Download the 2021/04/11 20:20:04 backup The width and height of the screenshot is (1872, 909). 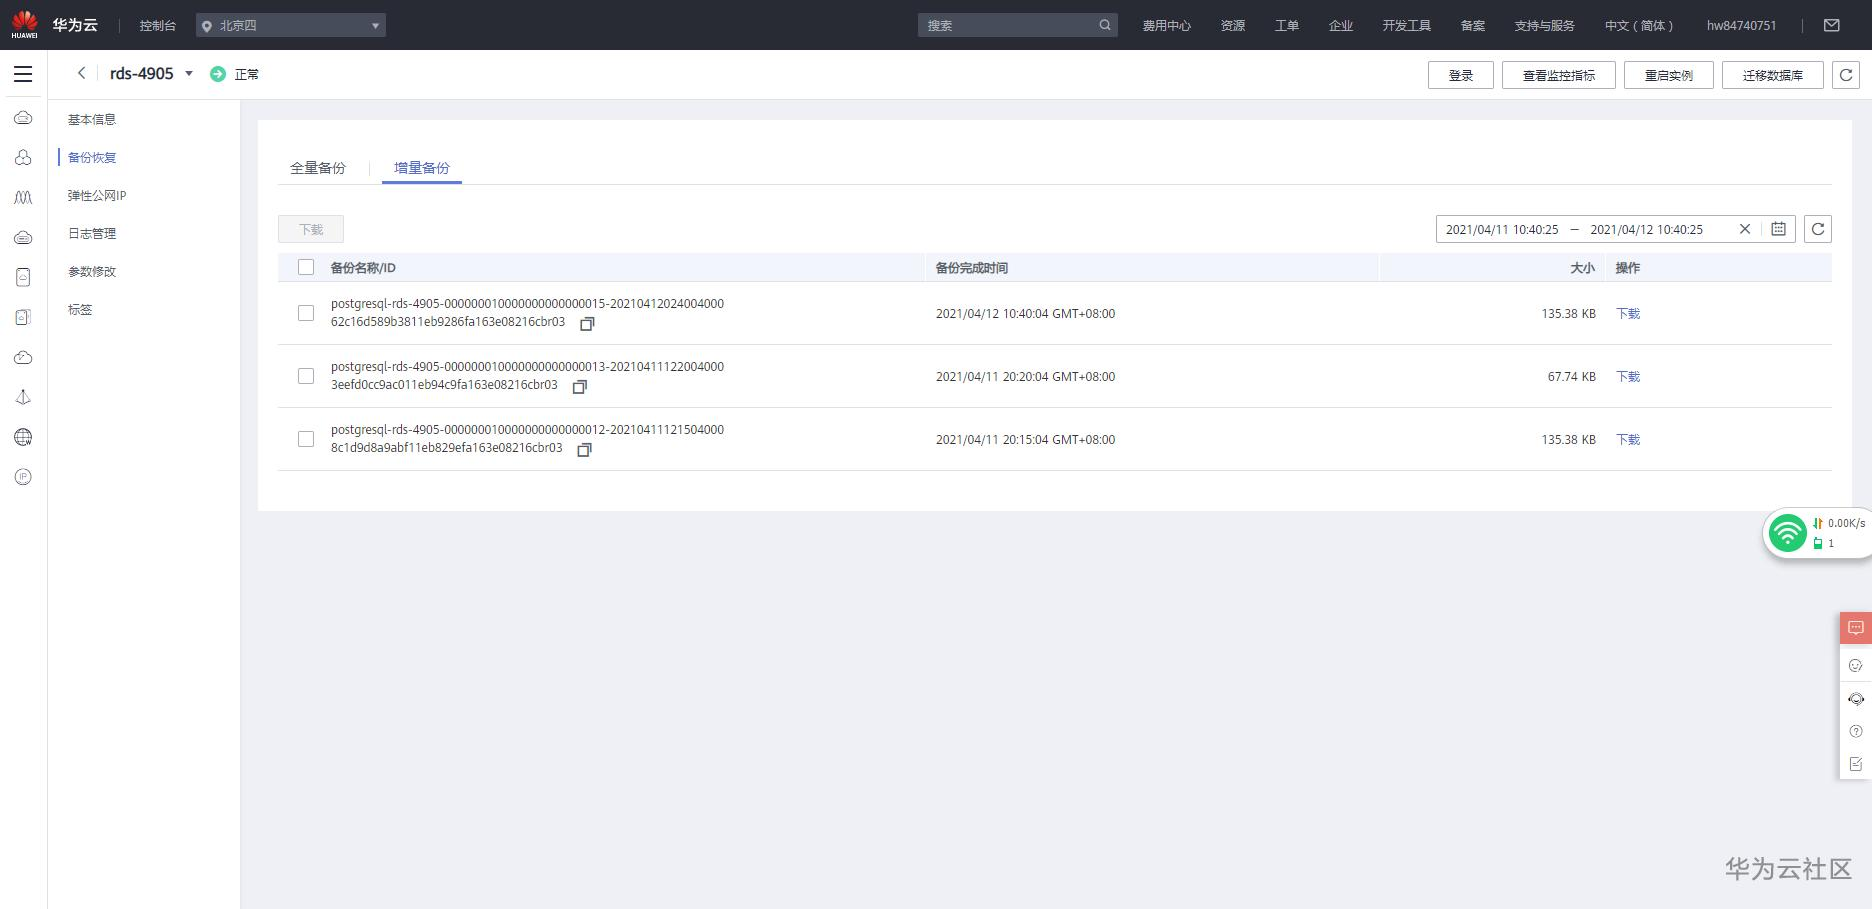tap(1628, 376)
